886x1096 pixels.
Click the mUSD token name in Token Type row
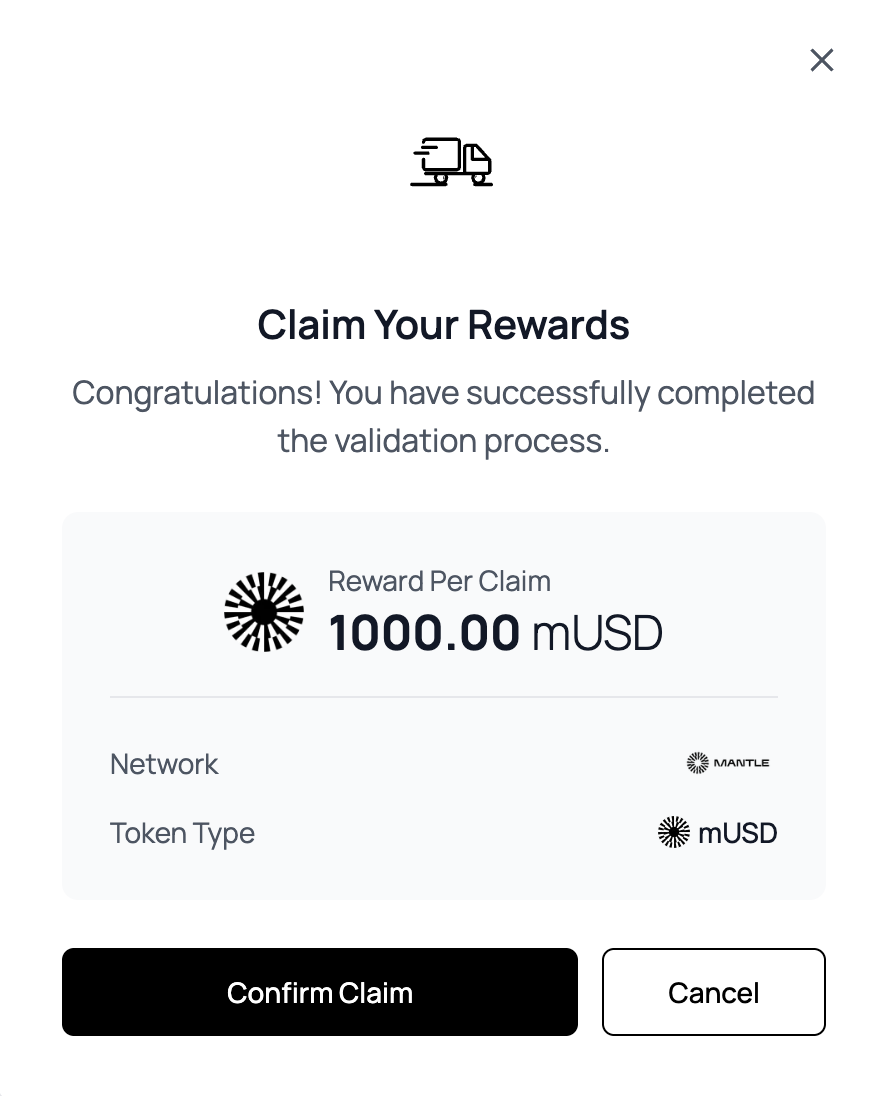(x=737, y=833)
